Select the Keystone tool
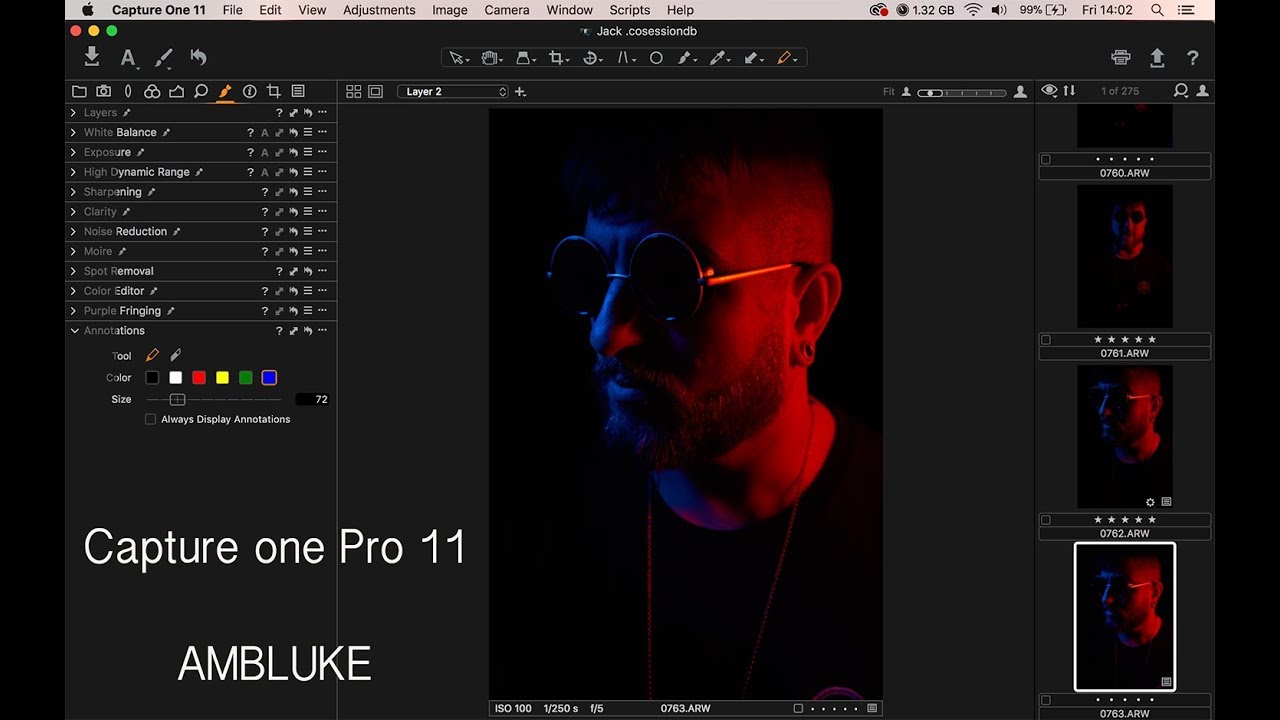The height and width of the screenshot is (720, 1280). [625, 58]
